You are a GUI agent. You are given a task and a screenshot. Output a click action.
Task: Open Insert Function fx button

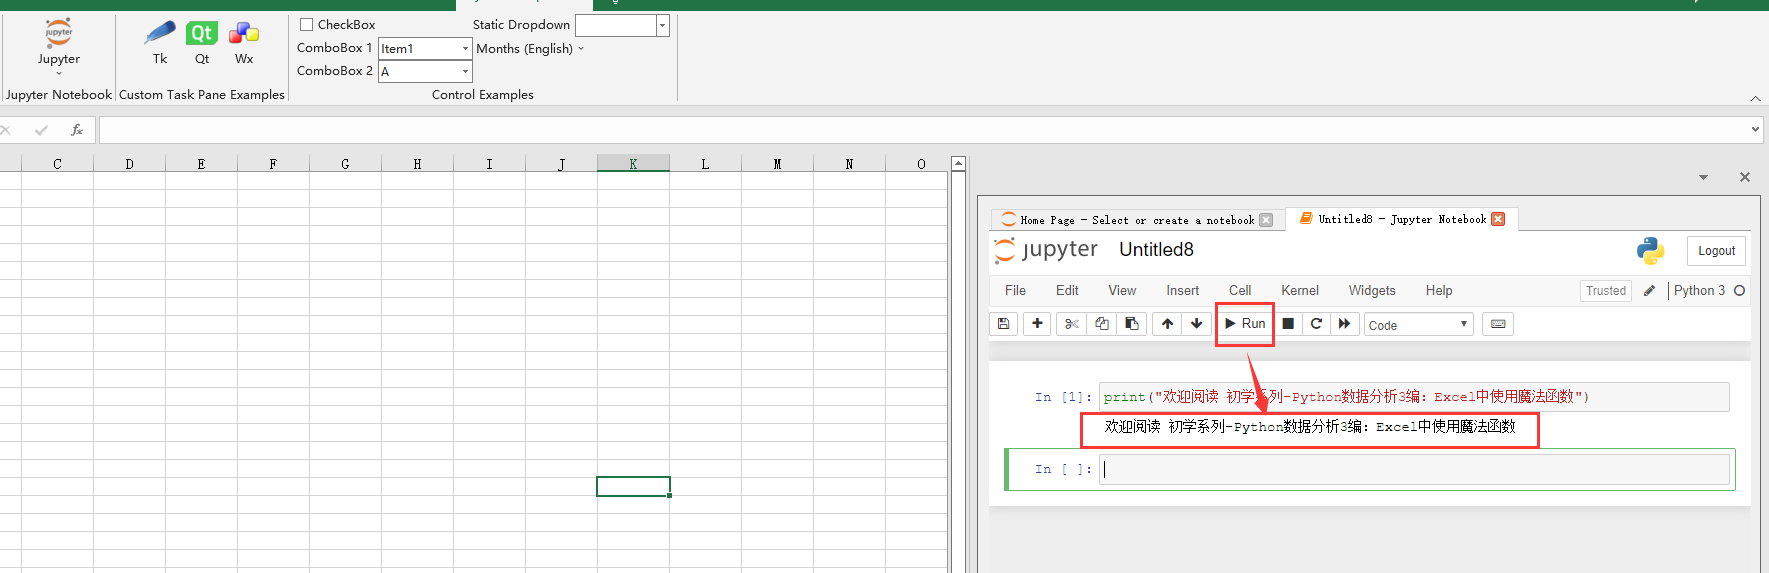(77, 130)
